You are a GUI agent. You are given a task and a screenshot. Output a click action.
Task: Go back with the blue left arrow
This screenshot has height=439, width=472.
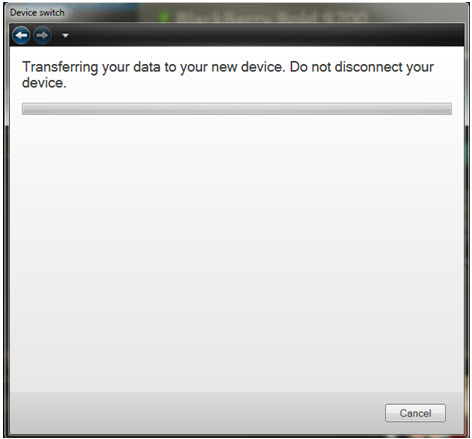21,35
